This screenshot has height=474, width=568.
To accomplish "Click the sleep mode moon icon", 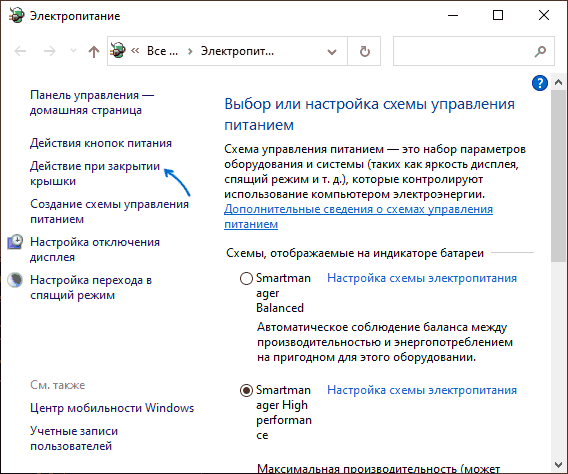I will tap(15, 280).
